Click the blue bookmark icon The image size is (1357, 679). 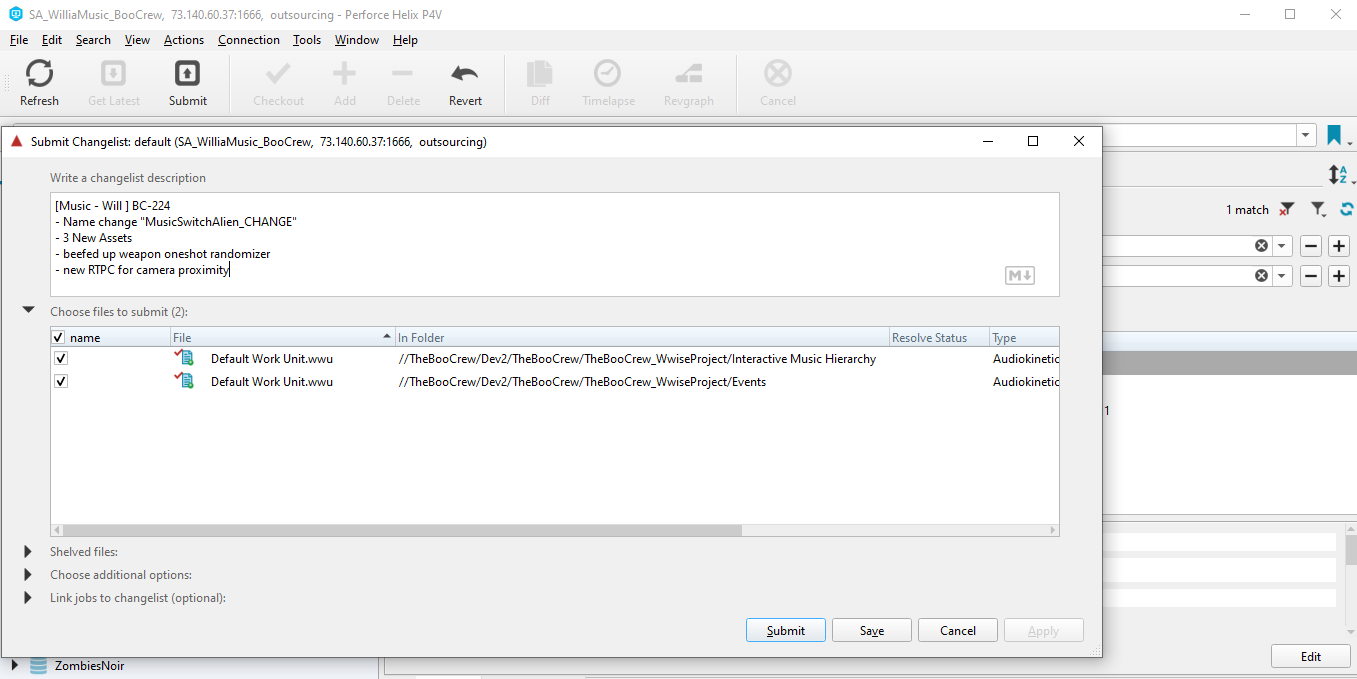tap(1335, 133)
